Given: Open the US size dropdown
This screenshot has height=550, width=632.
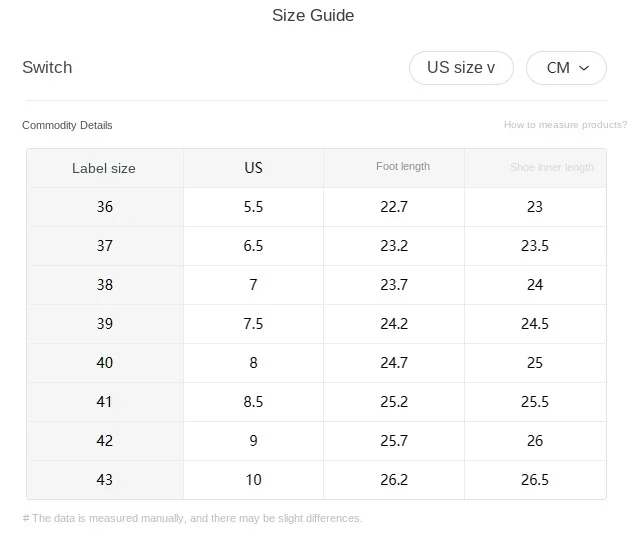Looking at the screenshot, I should click(461, 68).
